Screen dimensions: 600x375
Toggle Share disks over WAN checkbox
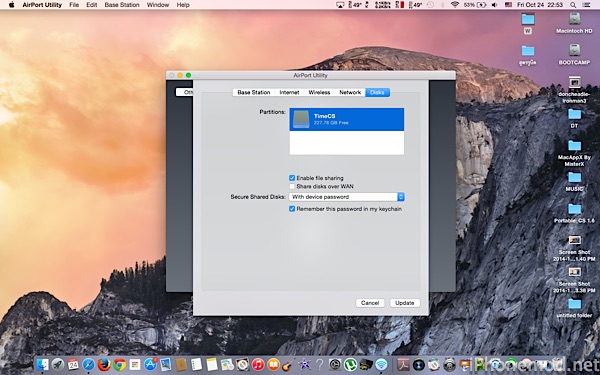pos(292,186)
